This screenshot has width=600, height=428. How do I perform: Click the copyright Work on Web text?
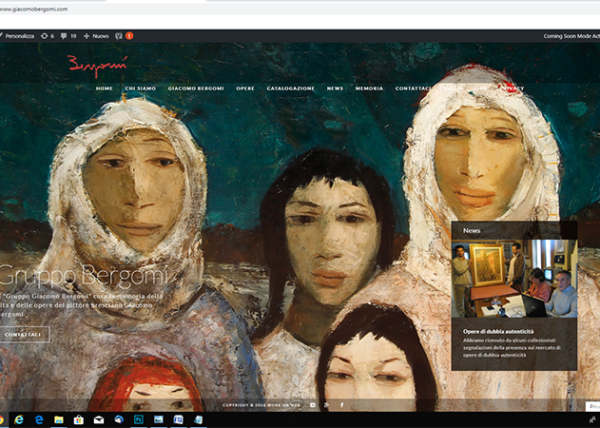262,405
